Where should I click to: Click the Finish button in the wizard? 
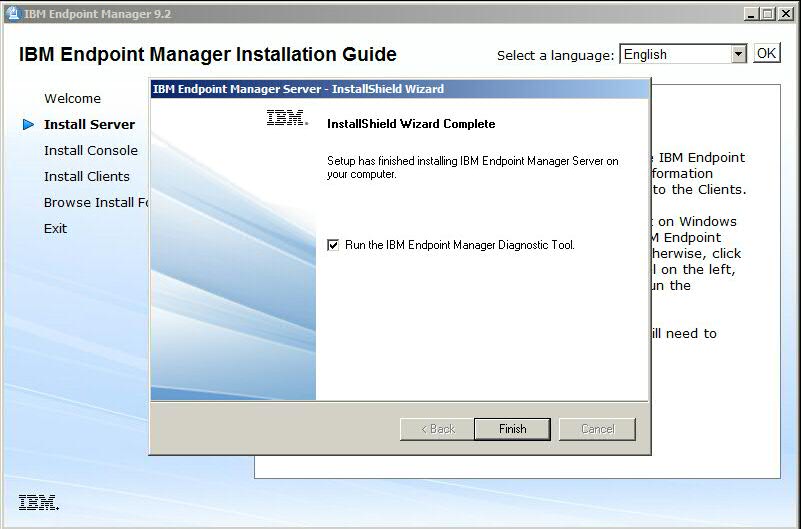click(512, 429)
